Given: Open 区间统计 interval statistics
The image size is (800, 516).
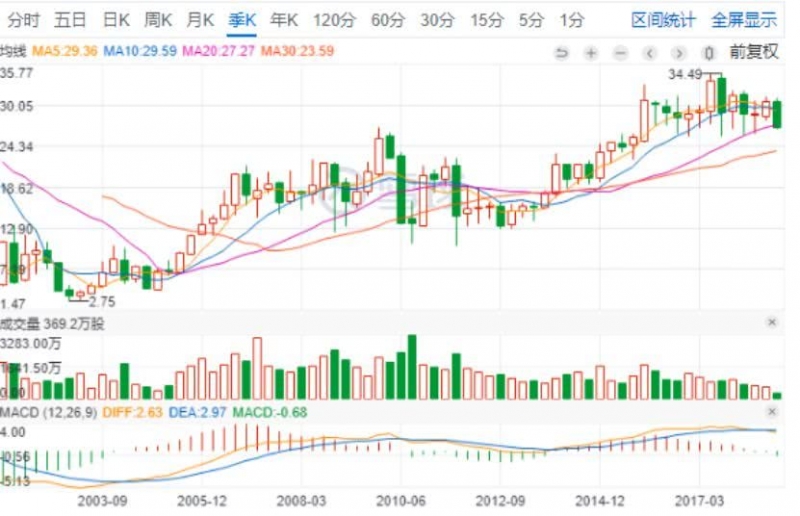Looking at the screenshot, I should point(663,20).
